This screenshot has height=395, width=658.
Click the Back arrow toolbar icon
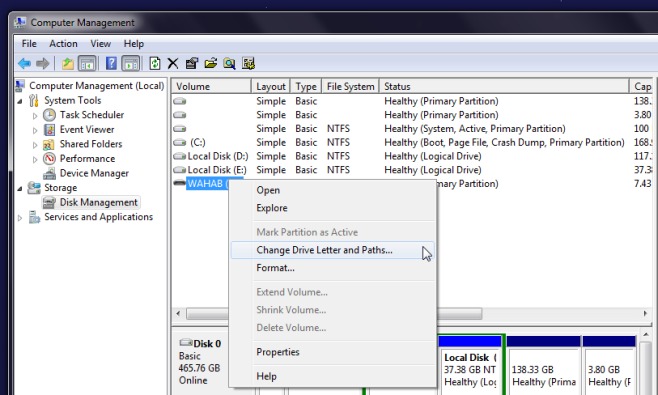[x=24, y=63]
